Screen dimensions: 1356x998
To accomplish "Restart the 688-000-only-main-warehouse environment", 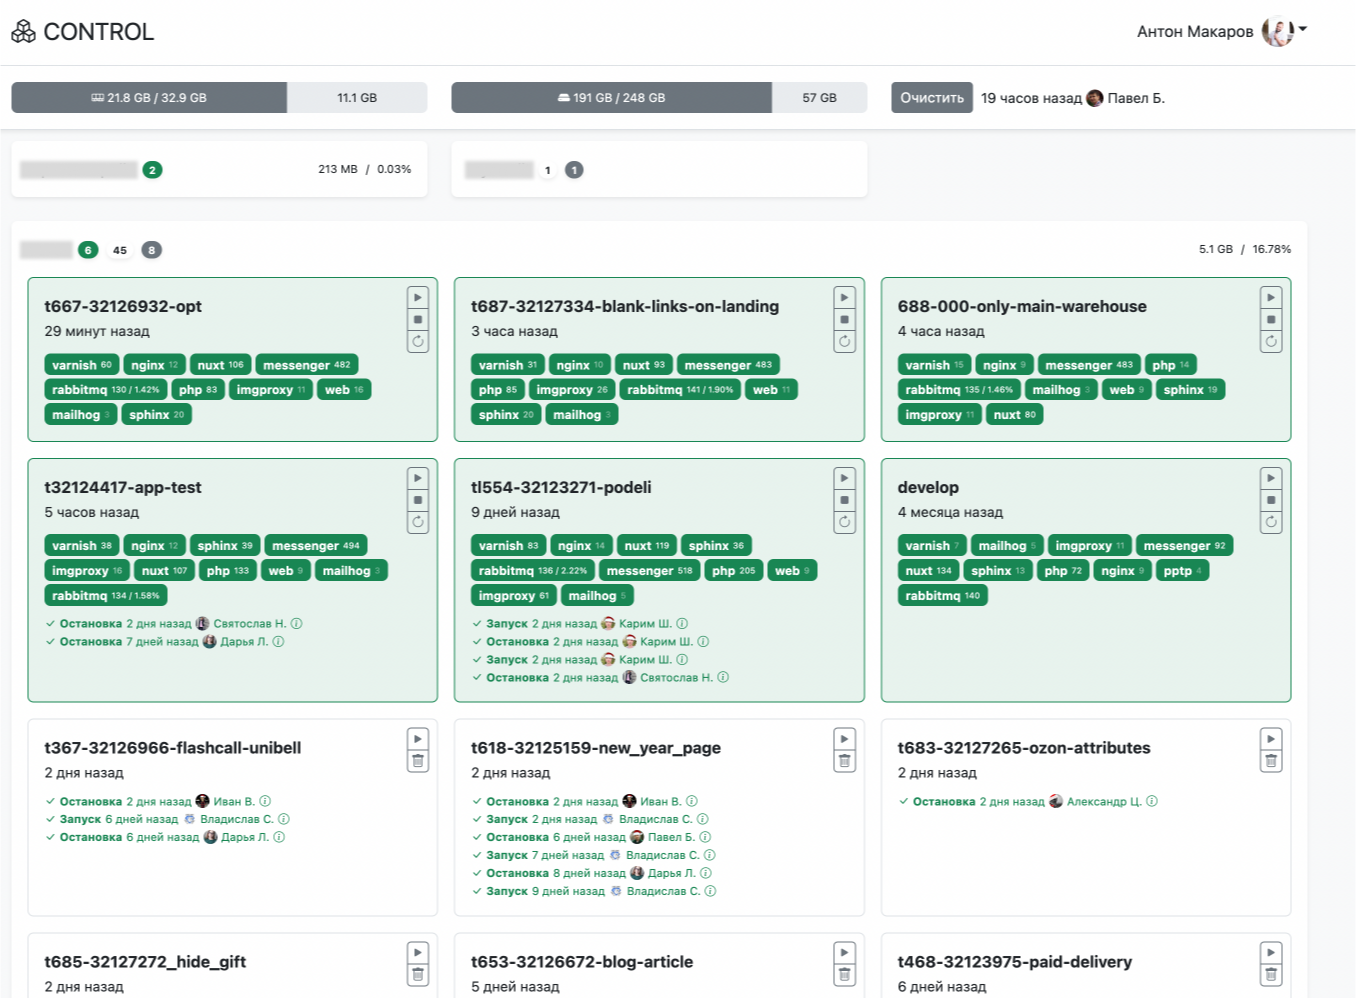I will (x=1271, y=342).
